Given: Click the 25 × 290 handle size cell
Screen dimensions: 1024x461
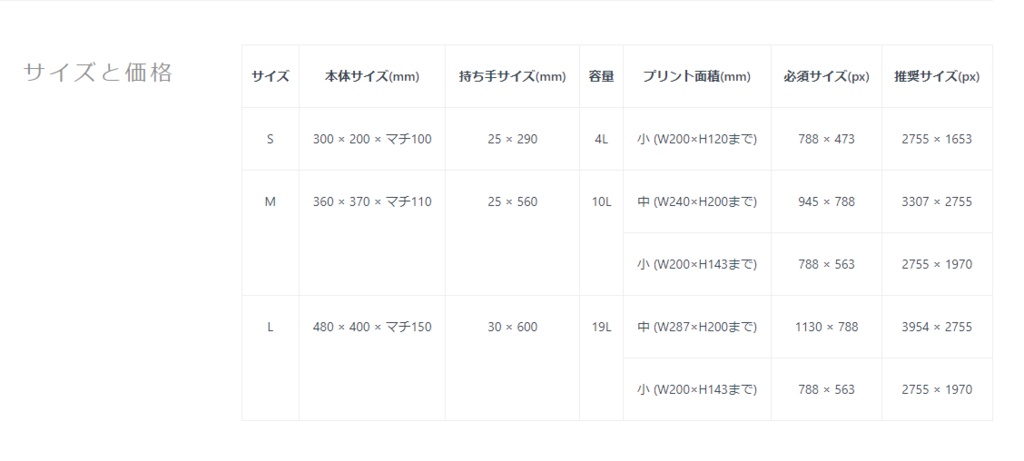Looking at the screenshot, I should (512, 139).
